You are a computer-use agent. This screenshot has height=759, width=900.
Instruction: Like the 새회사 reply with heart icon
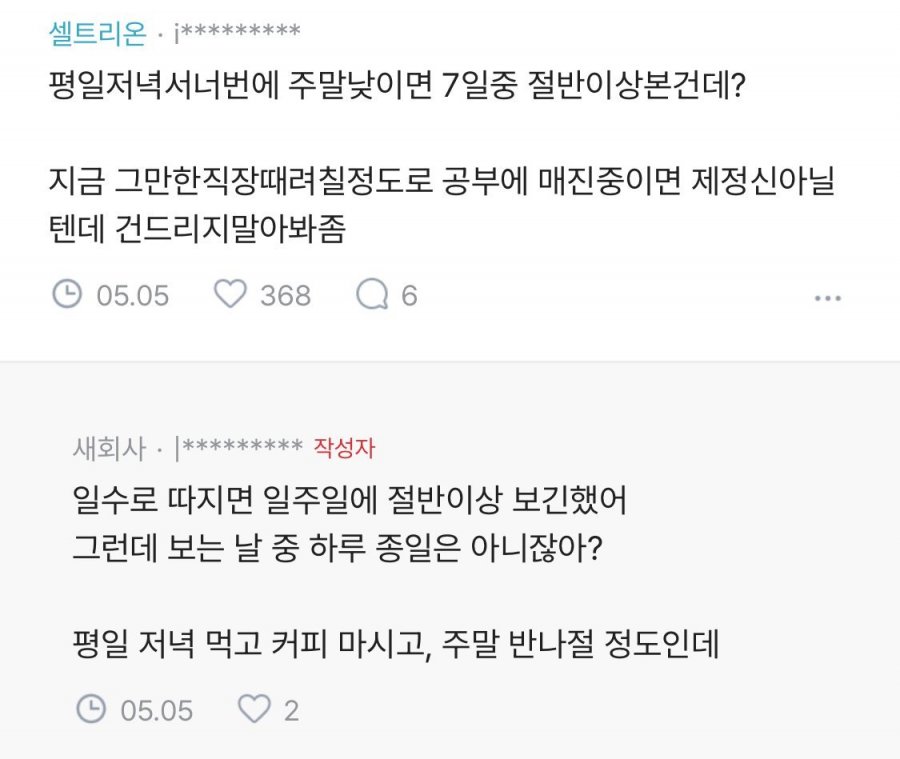[254, 710]
